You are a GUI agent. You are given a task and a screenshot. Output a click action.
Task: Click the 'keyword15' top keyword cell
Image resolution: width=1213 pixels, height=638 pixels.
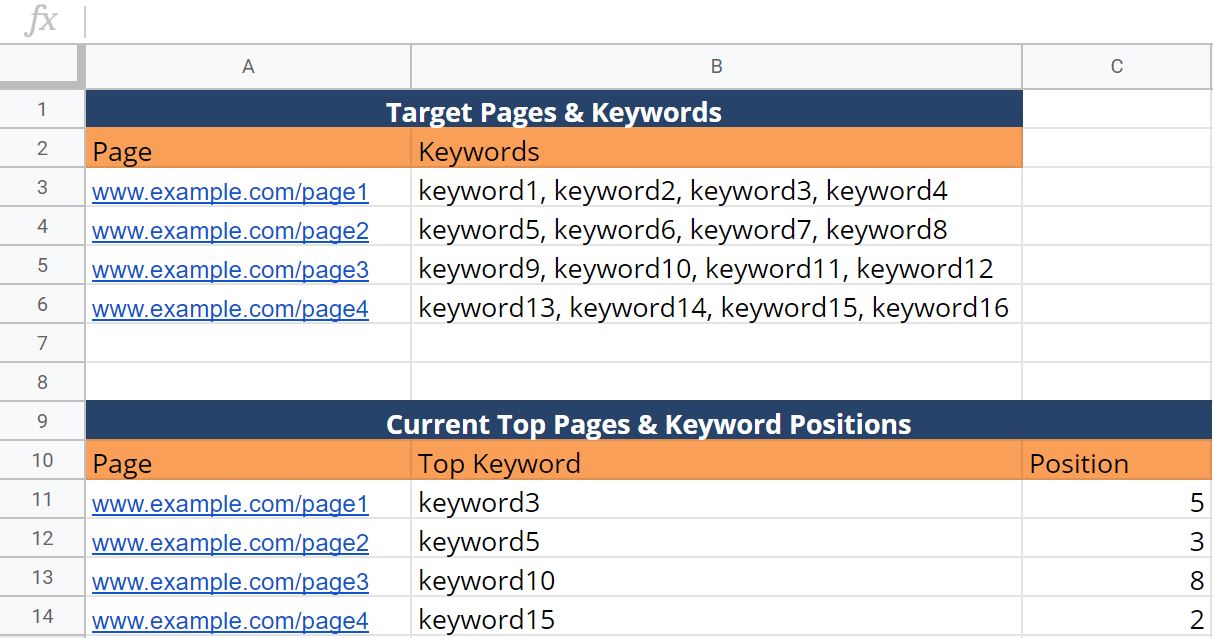(x=716, y=617)
